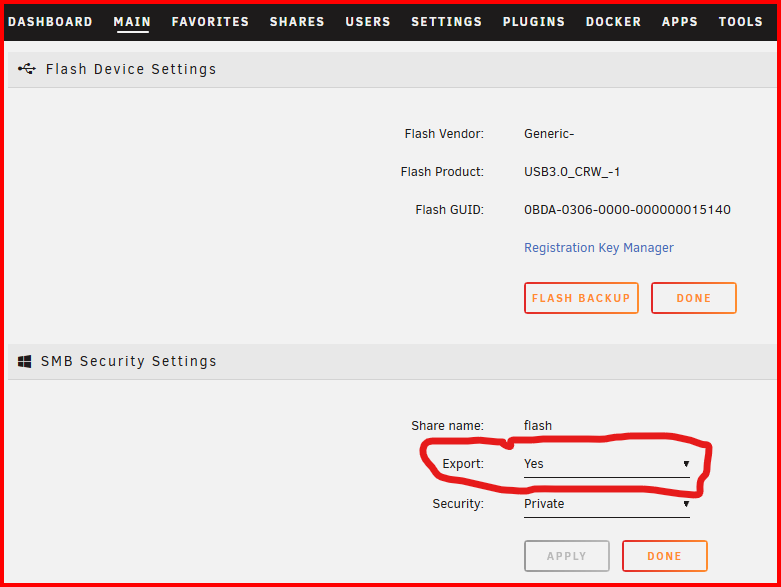Viewport: 781px width, 587px height.
Task: Click the Apply button
Action: (567, 556)
